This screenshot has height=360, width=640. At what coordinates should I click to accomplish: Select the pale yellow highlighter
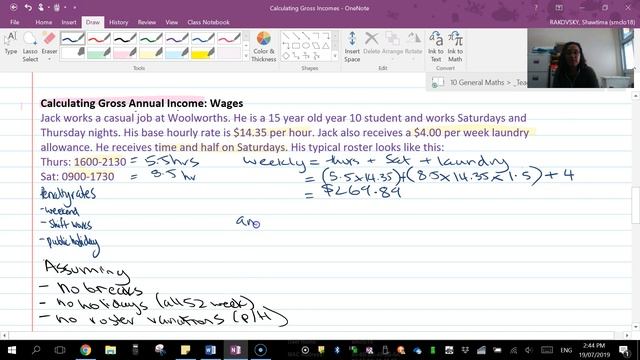click(151, 53)
